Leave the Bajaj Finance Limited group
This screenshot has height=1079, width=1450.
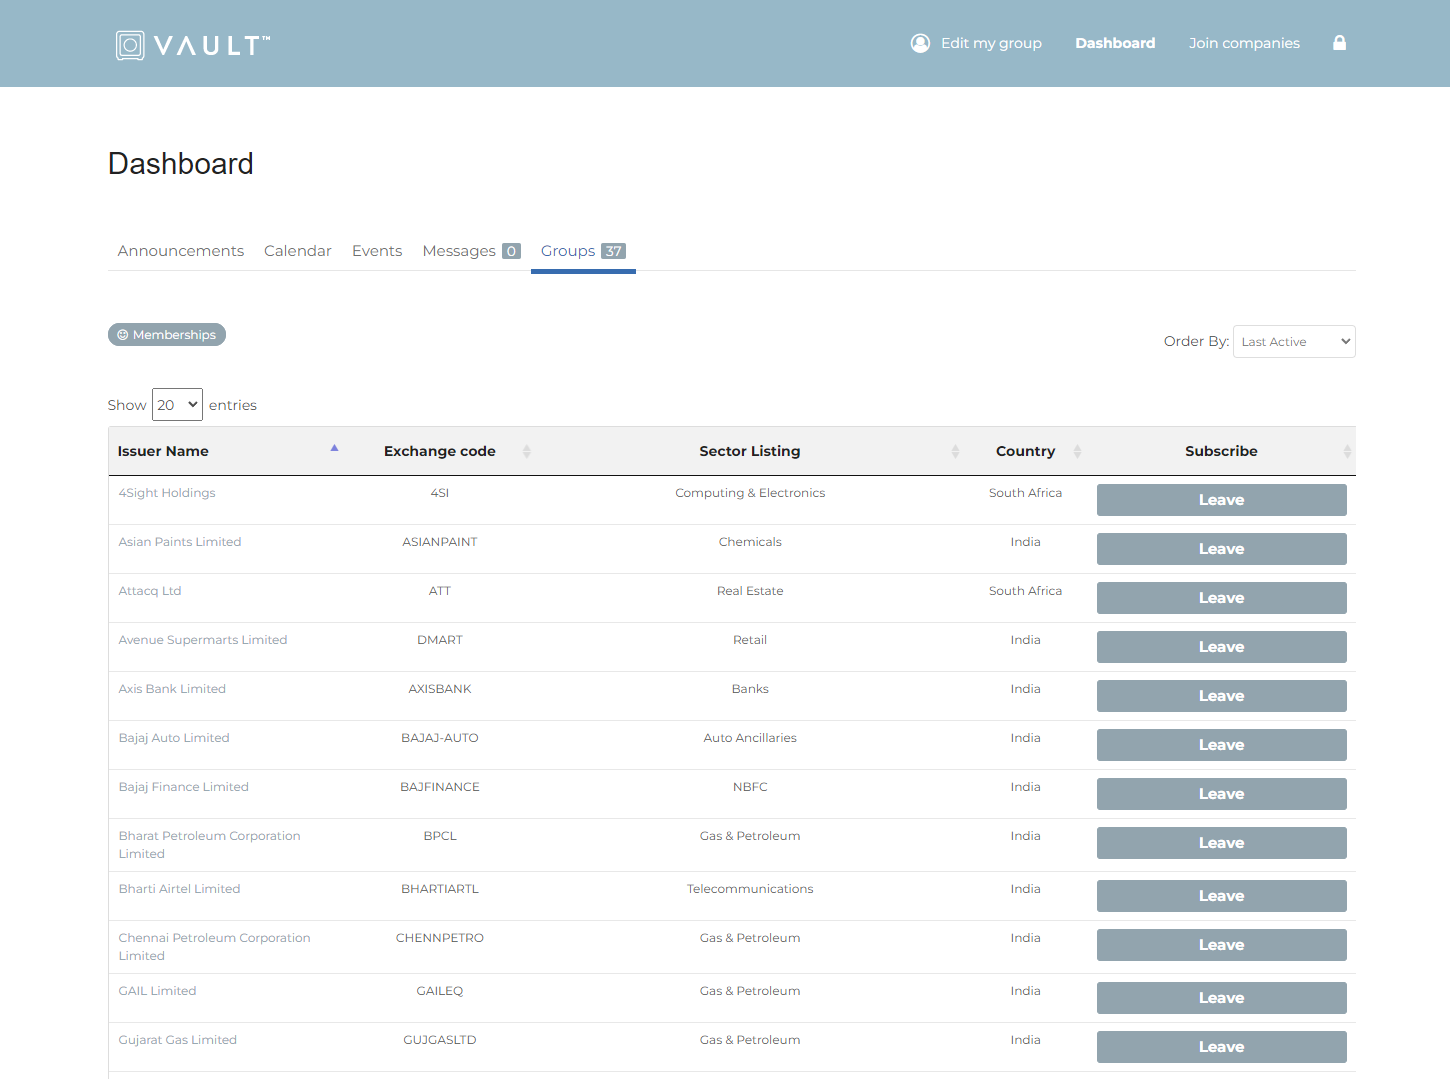pos(1222,794)
